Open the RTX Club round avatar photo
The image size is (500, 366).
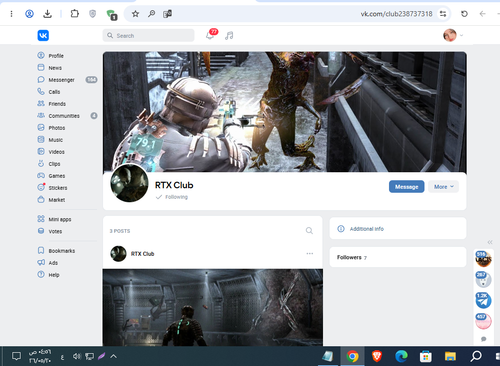129,183
